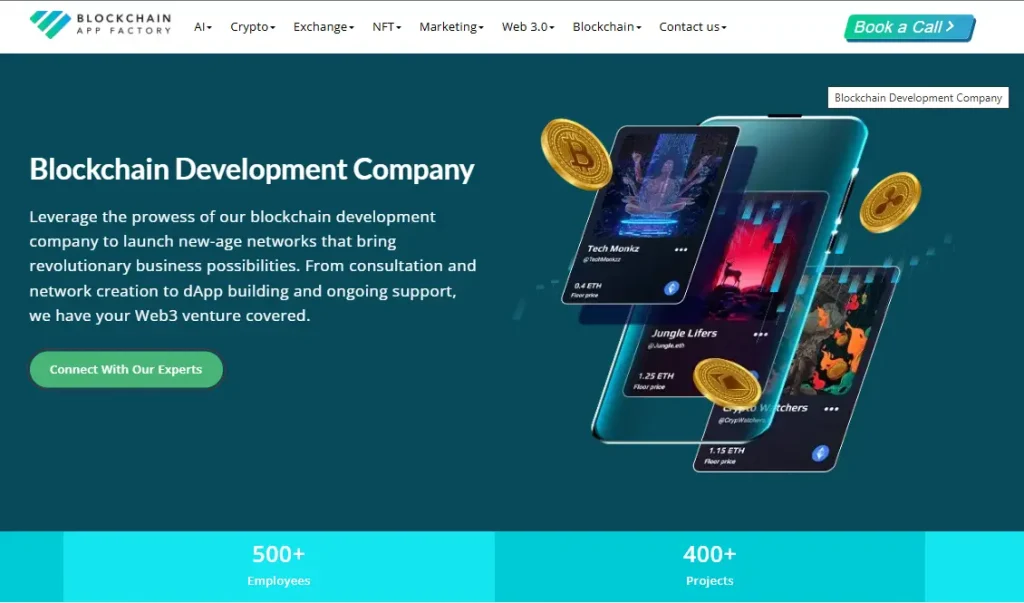Open the Exchange dropdown menu

(x=322, y=27)
